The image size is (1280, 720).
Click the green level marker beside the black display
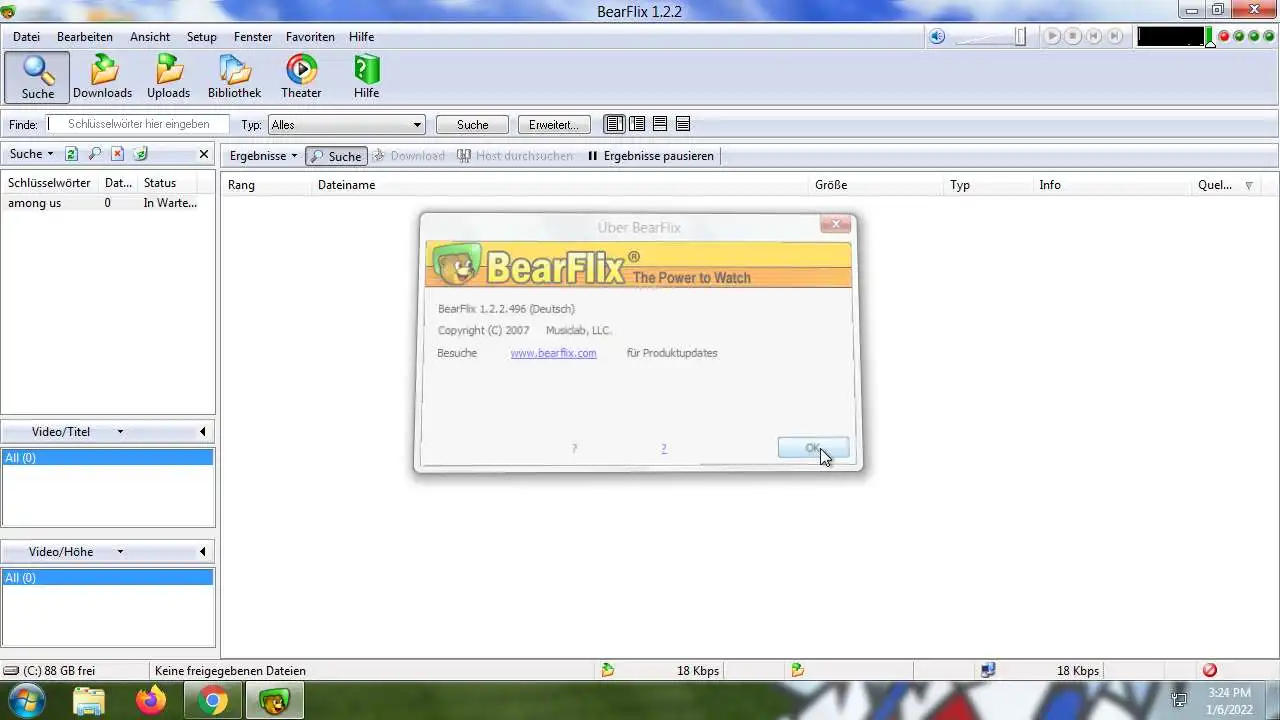click(x=1209, y=38)
